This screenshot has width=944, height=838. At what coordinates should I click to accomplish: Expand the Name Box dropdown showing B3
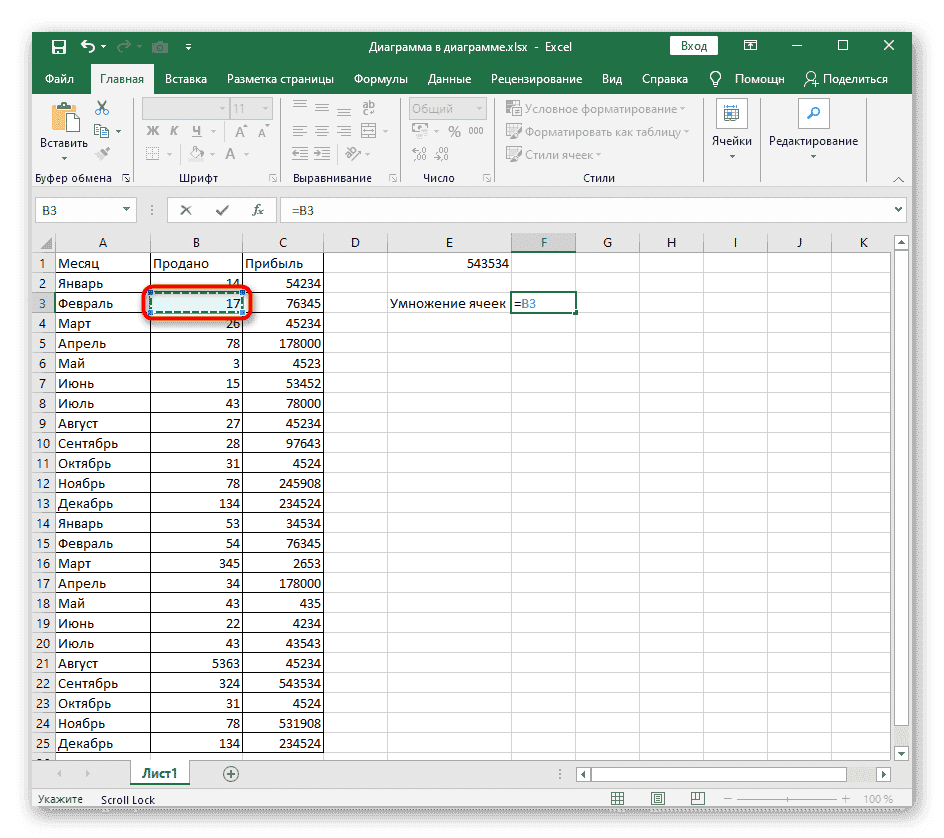click(x=126, y=210)
